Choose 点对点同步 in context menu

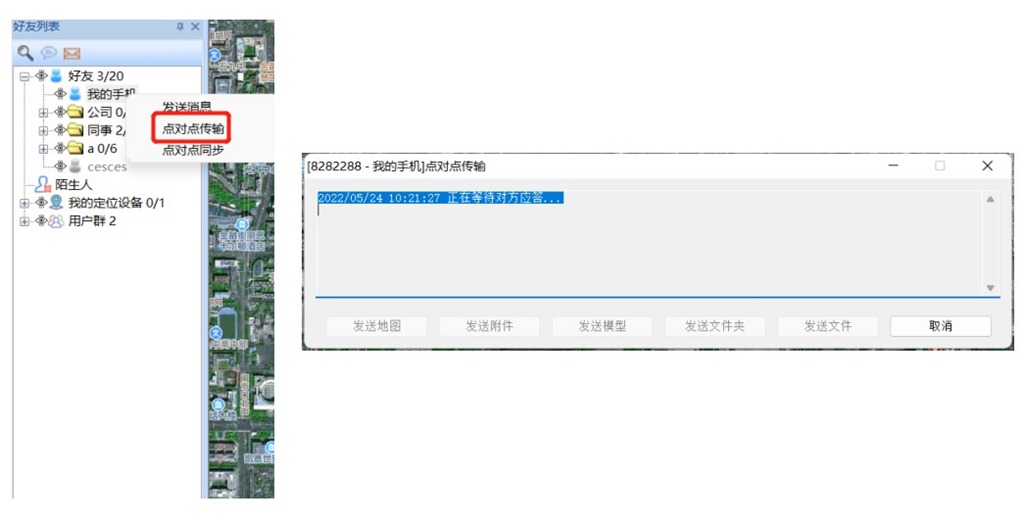pos(193,150)
